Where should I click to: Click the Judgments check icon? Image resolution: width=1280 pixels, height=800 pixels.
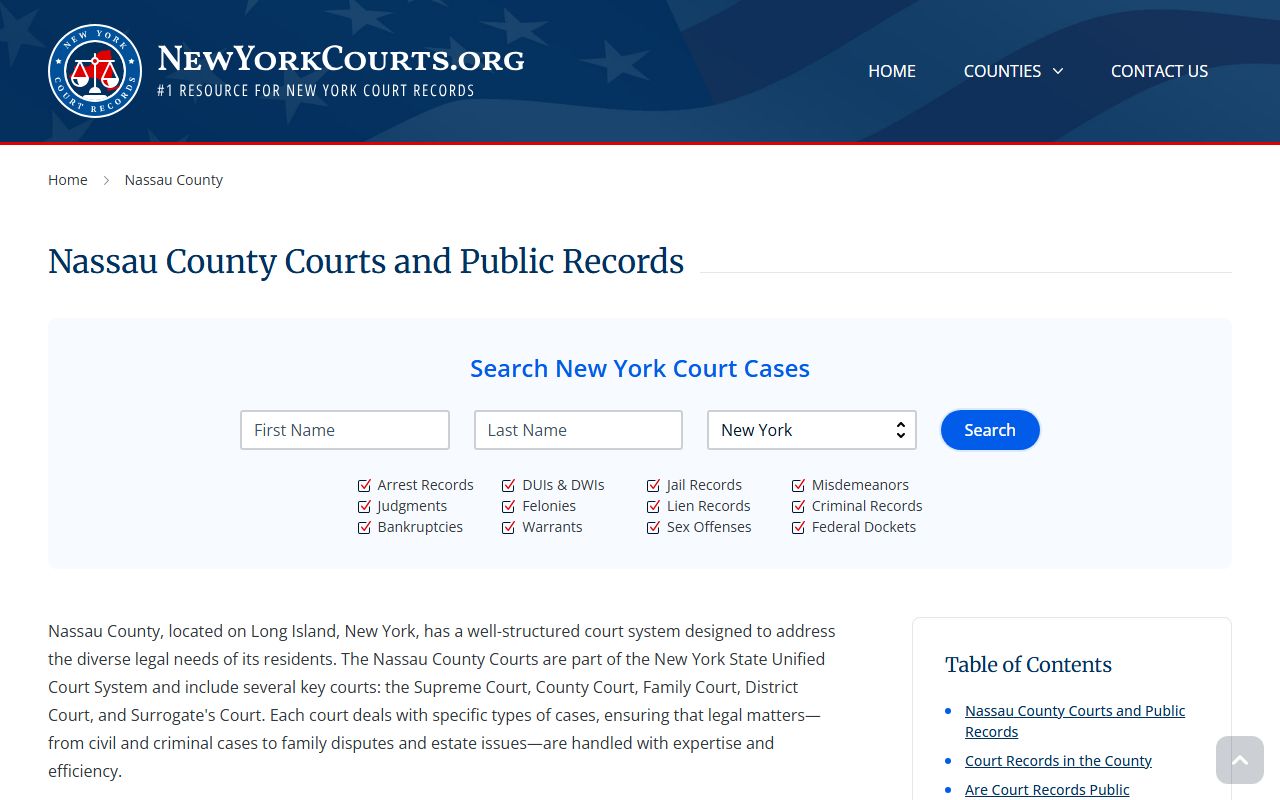[364, 506]
